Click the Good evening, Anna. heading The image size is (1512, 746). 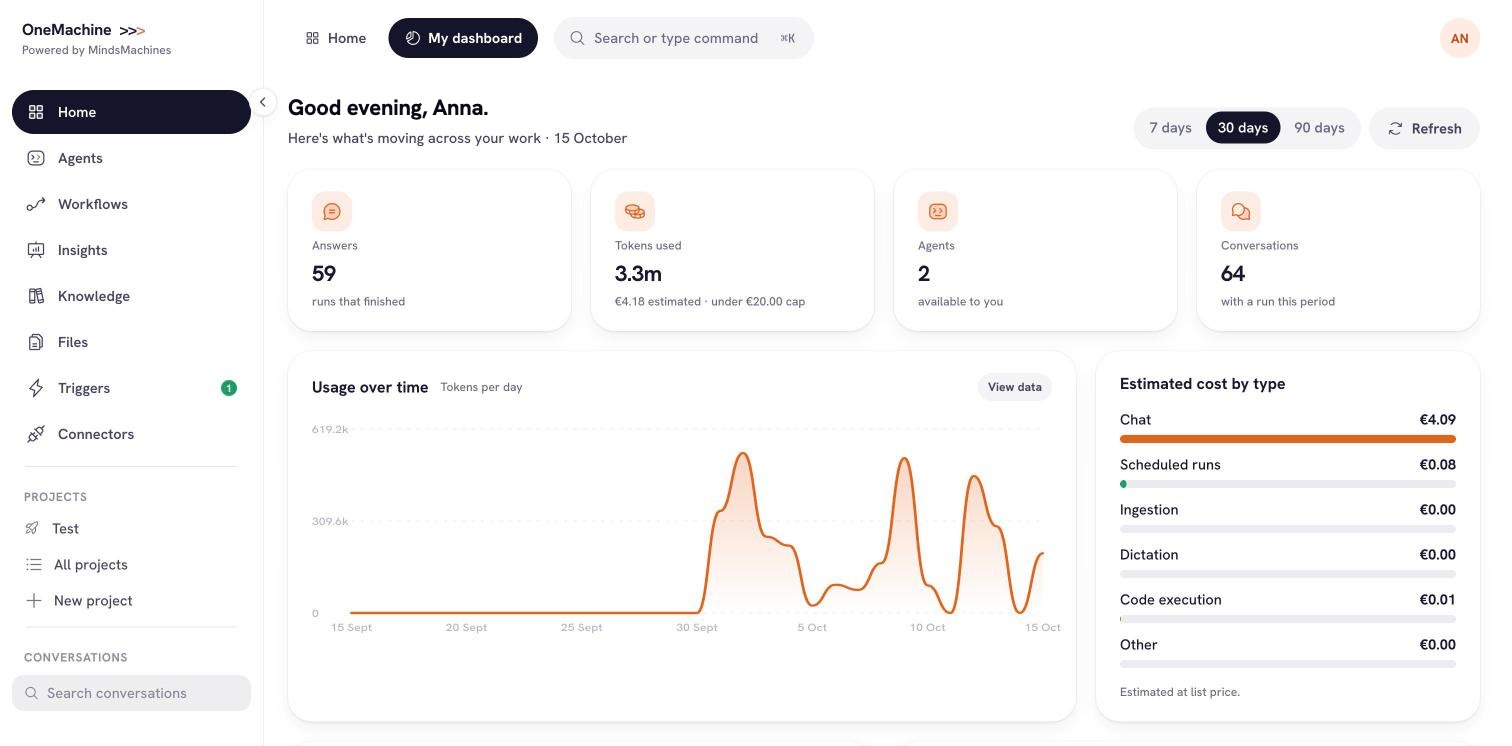pos(388,107)
